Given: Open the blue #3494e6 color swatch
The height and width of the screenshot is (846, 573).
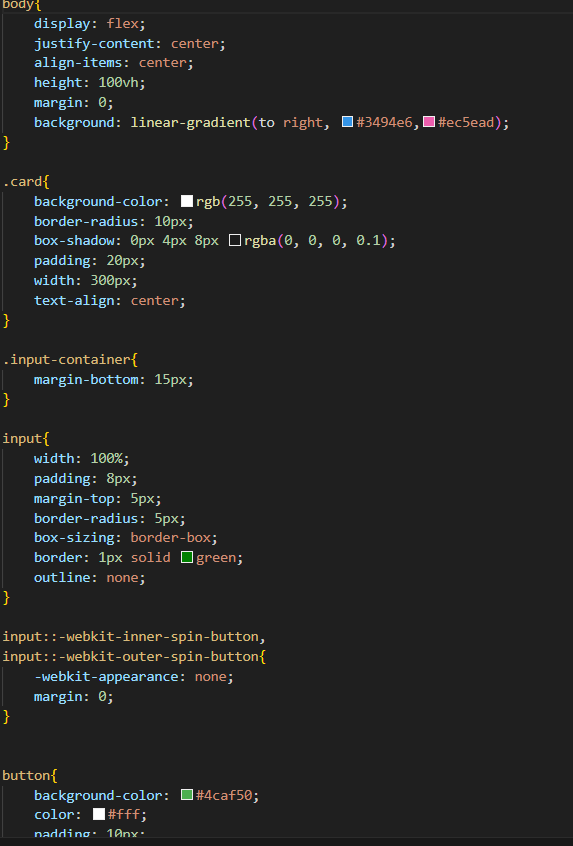Looking at the screenshot, I should tap(347, 122).
